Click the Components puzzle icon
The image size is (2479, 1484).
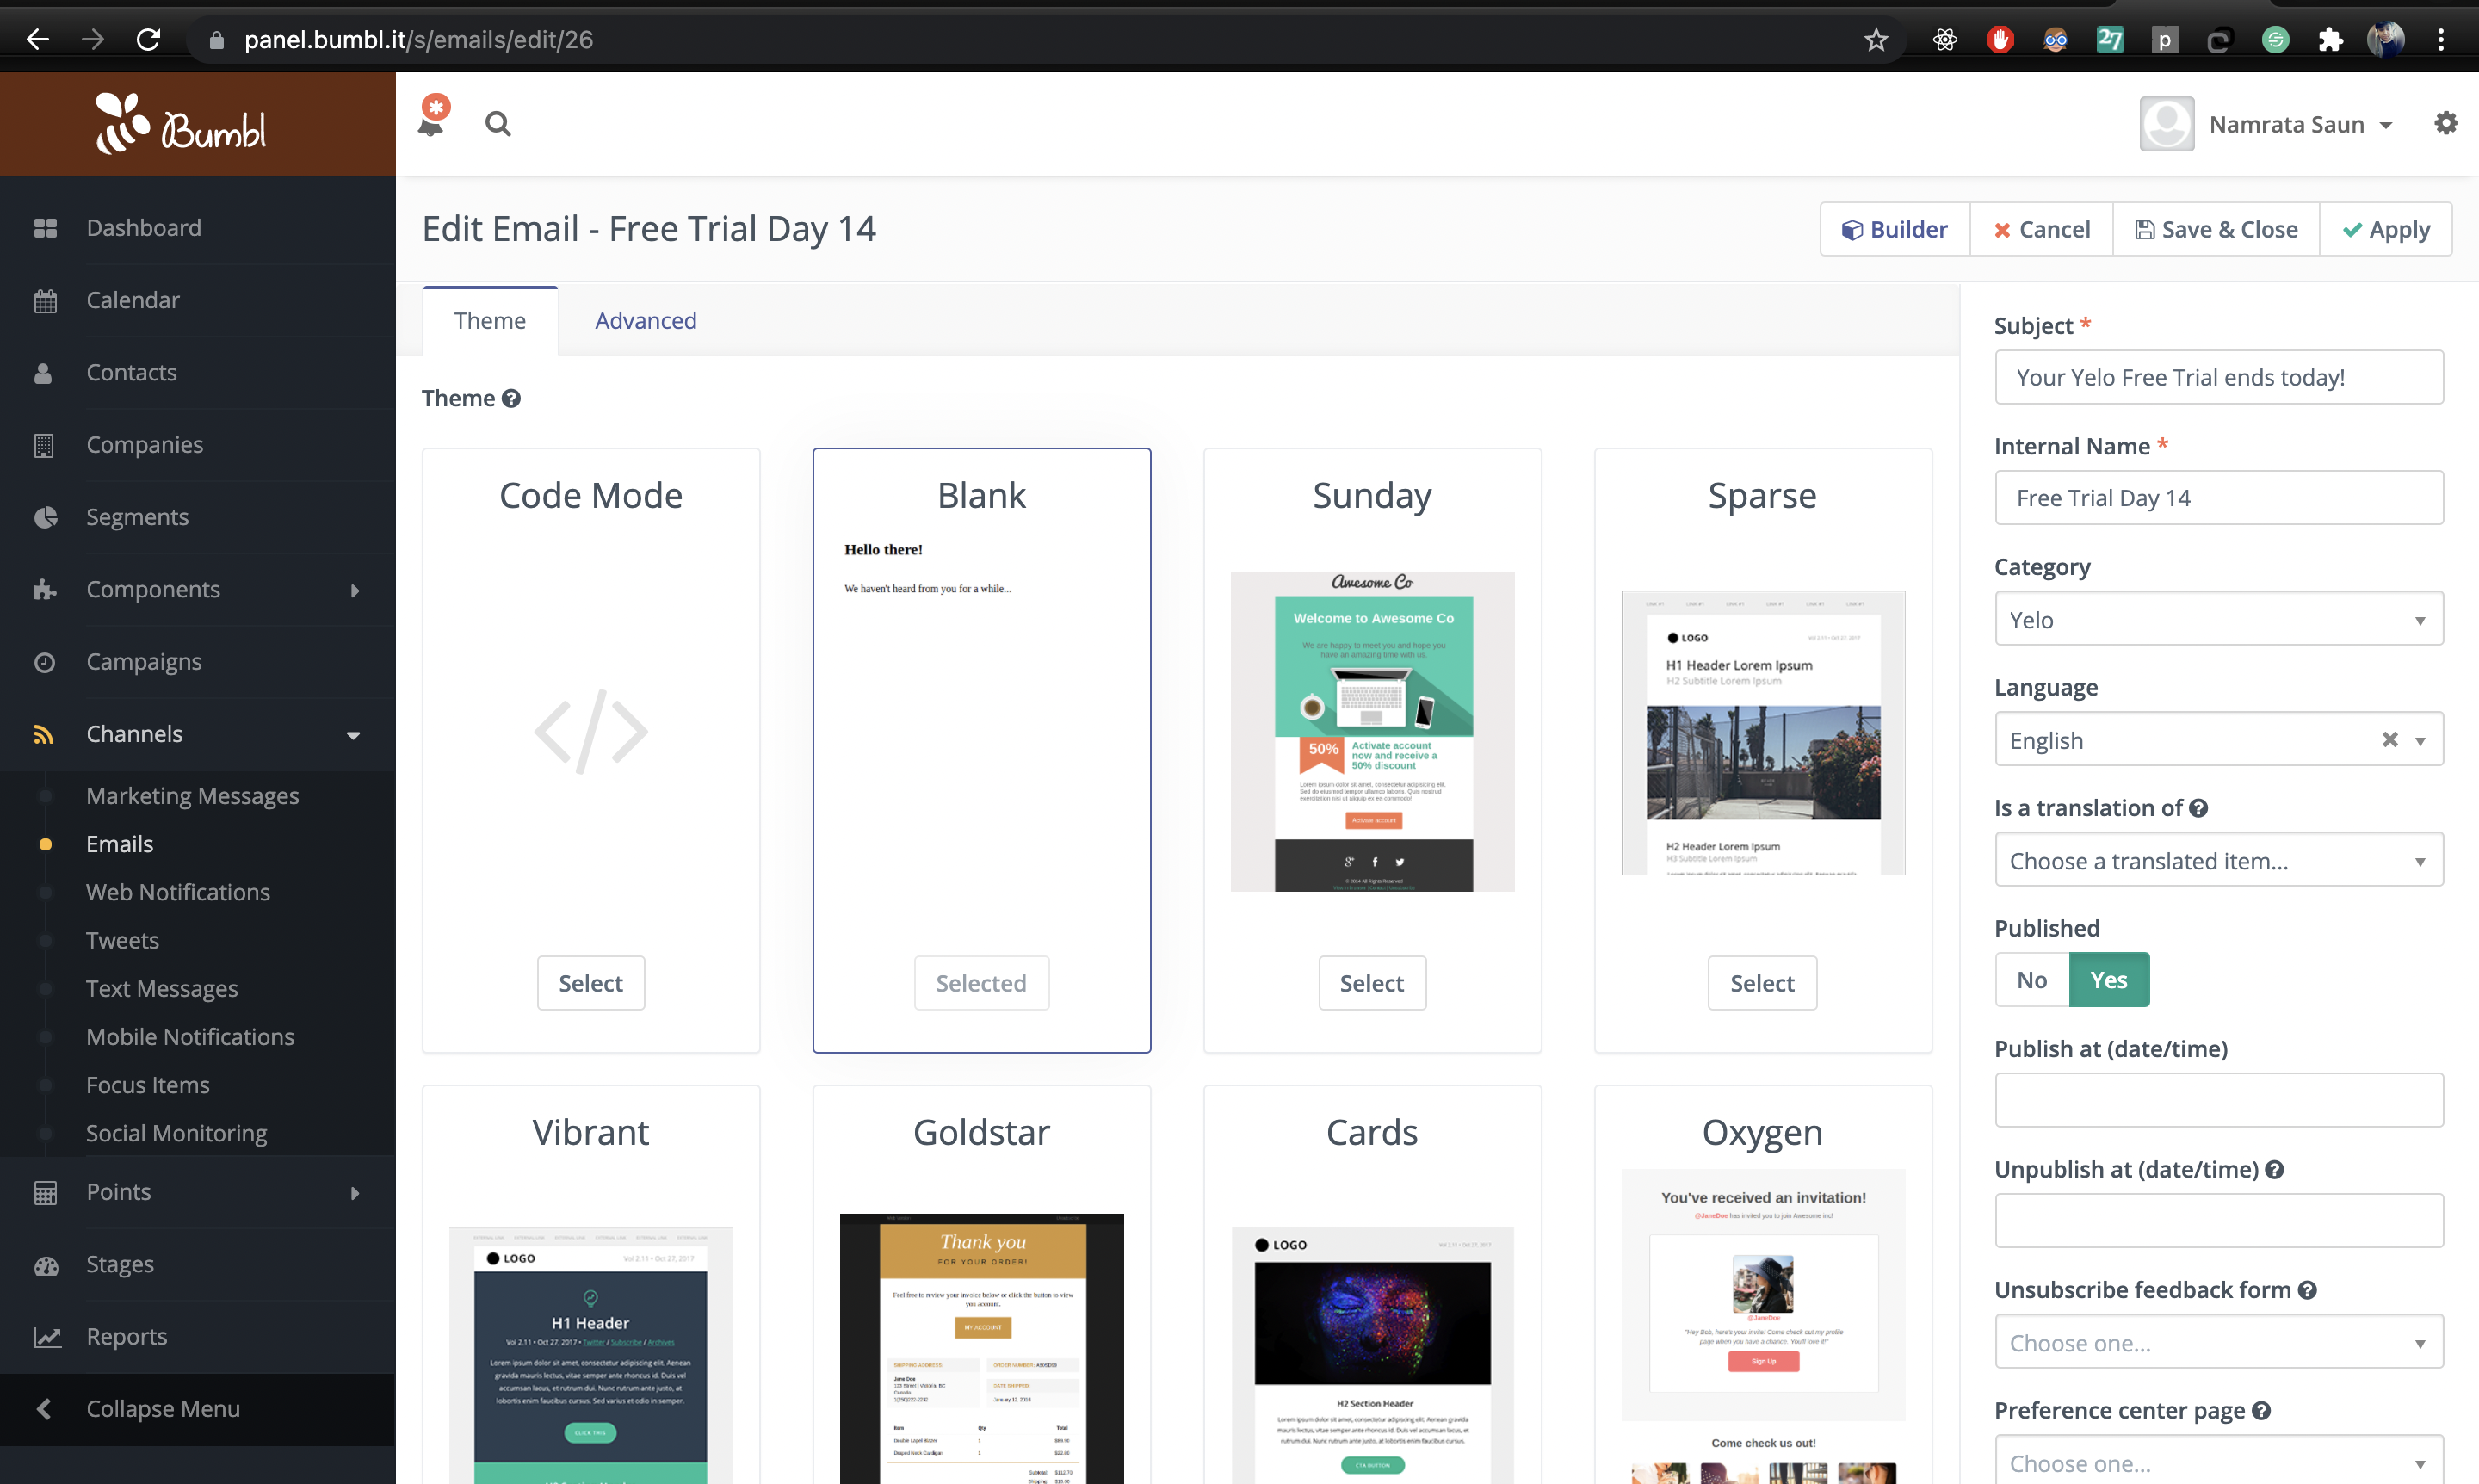(45, 589)
